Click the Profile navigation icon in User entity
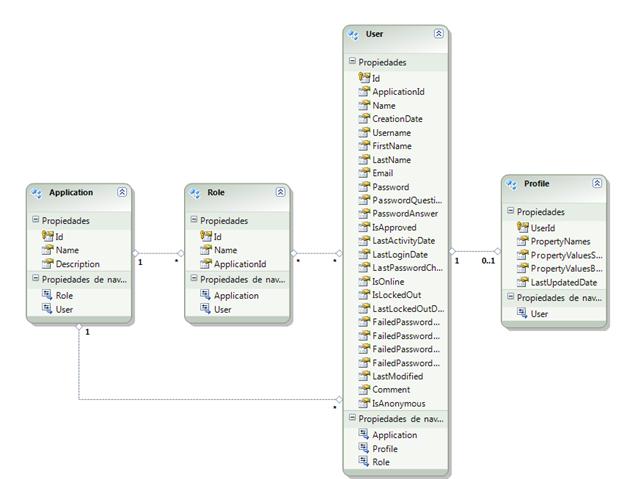 click(364, 448)
